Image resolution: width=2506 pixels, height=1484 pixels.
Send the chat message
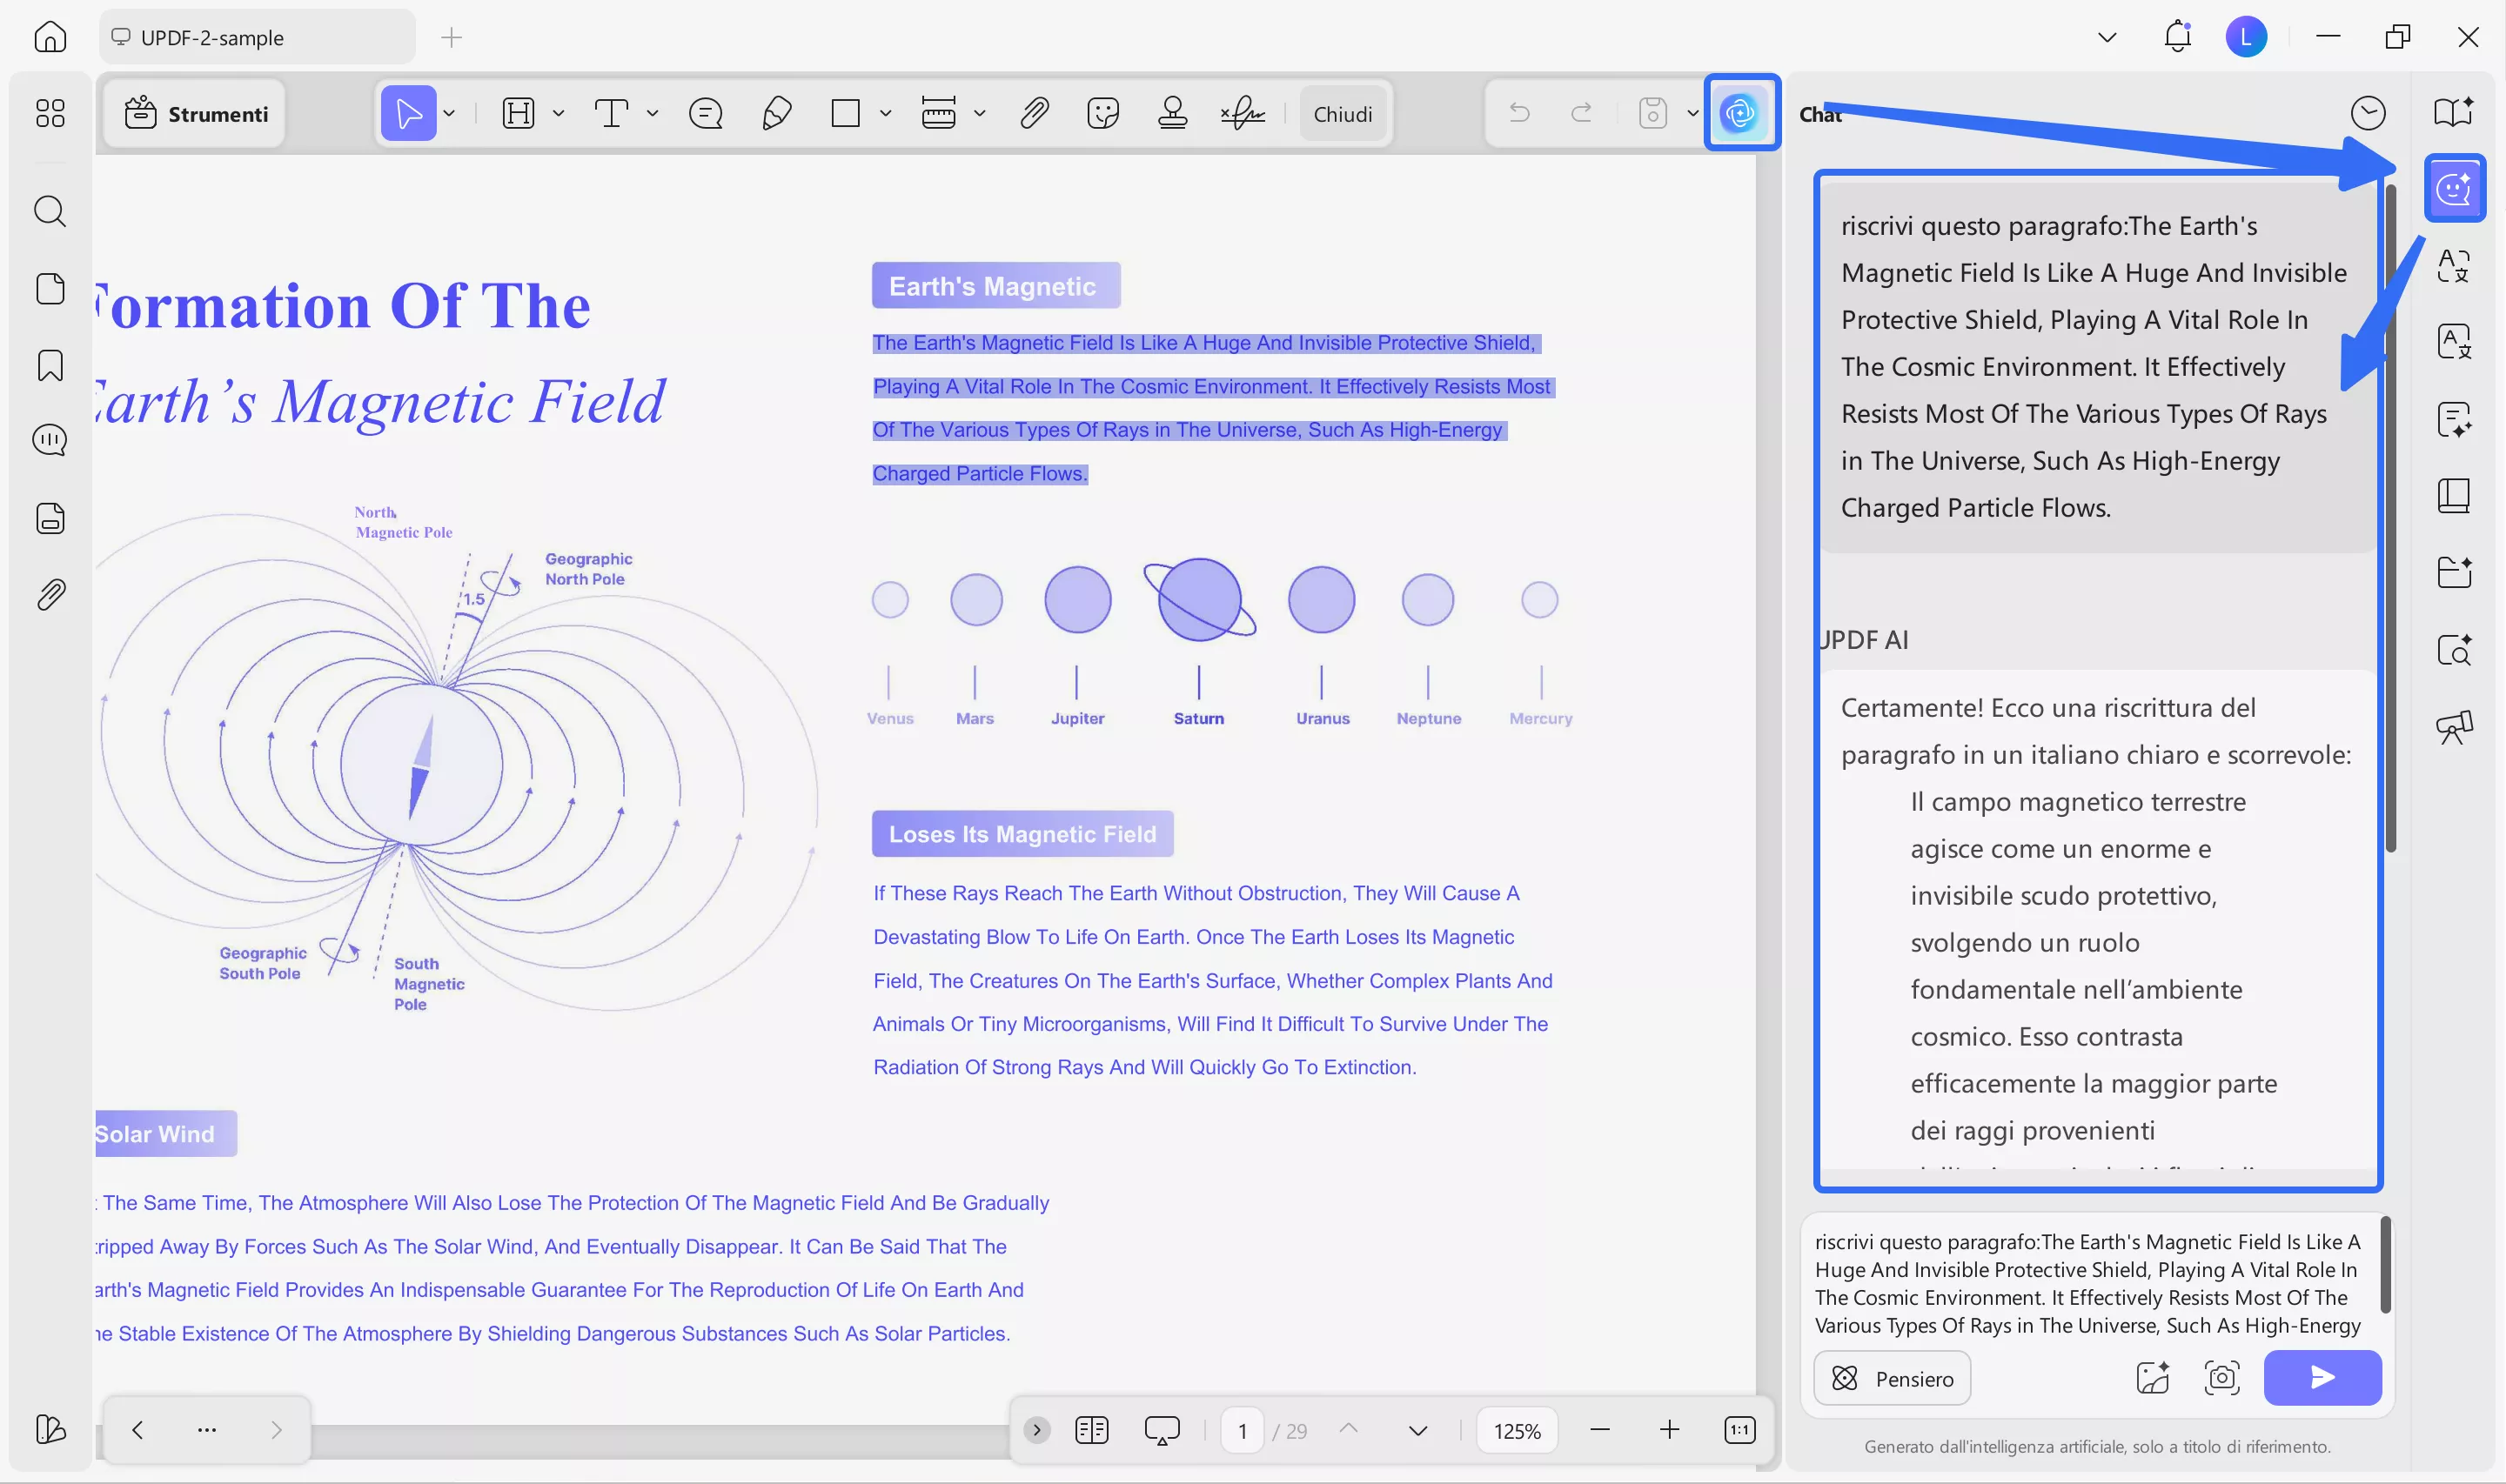click(x=2322, y=1377)
